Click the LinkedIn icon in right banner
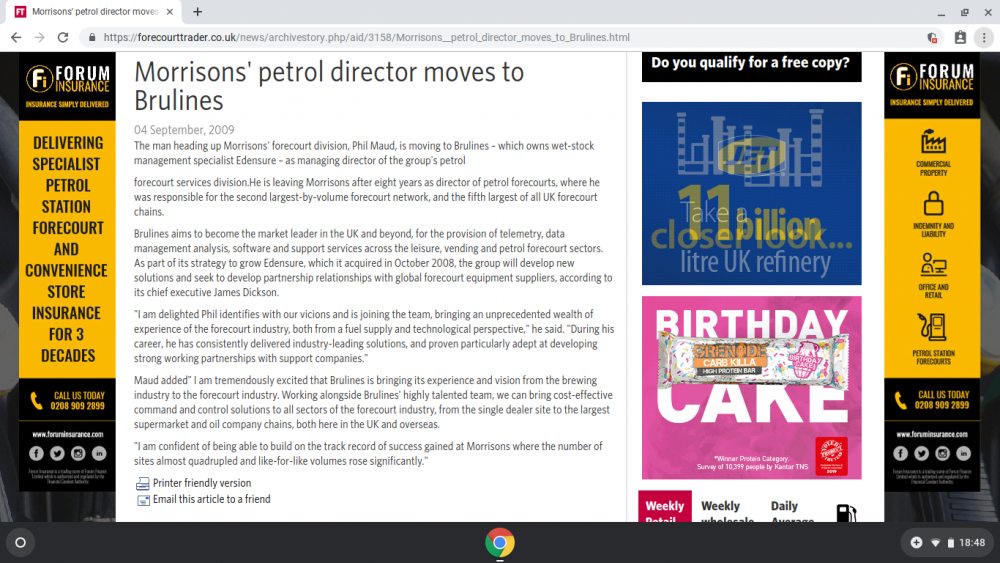Viewport: 1000px width, 563px height. point(964,453)
